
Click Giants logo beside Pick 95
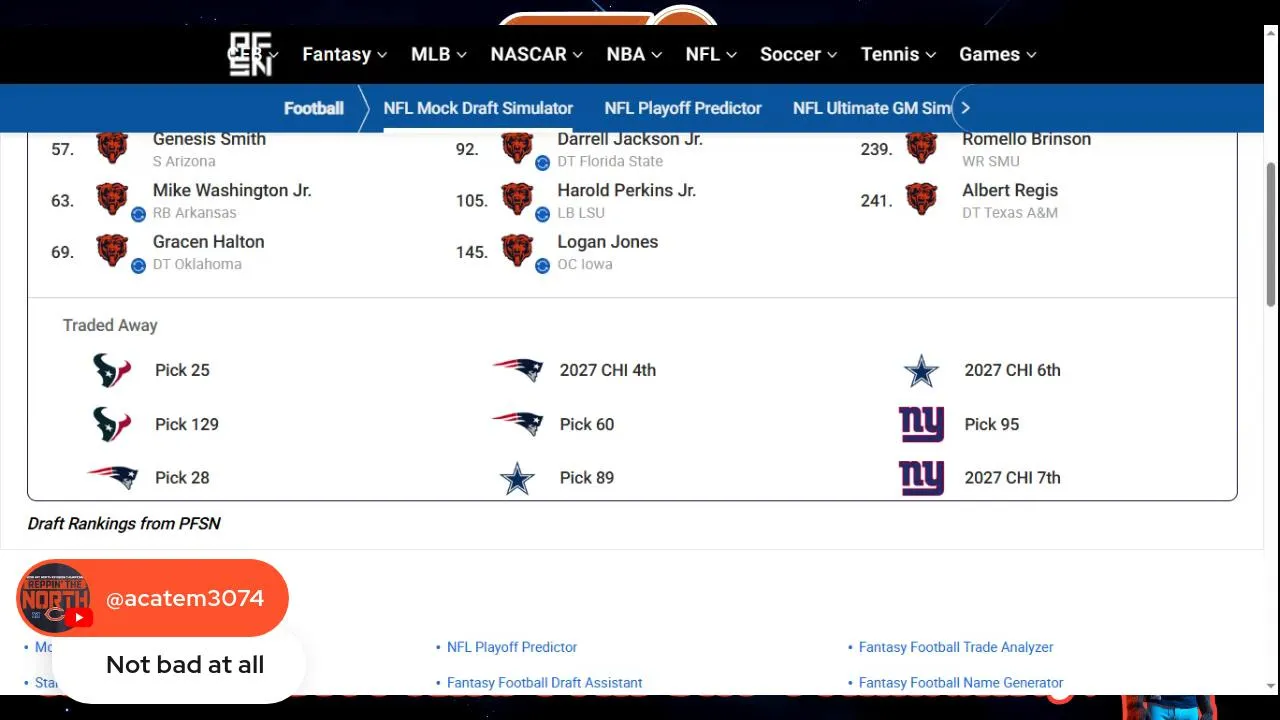coord(921,424)
